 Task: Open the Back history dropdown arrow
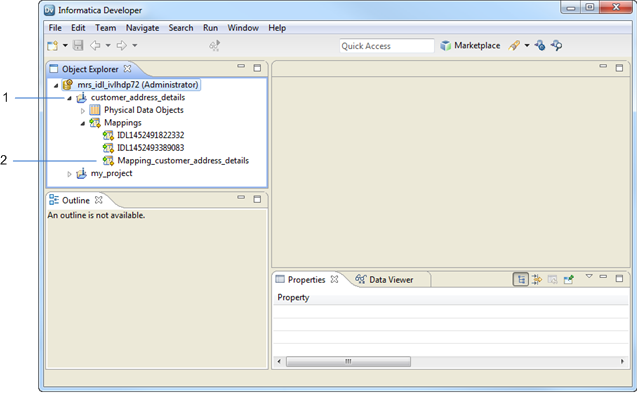[108, 46]
